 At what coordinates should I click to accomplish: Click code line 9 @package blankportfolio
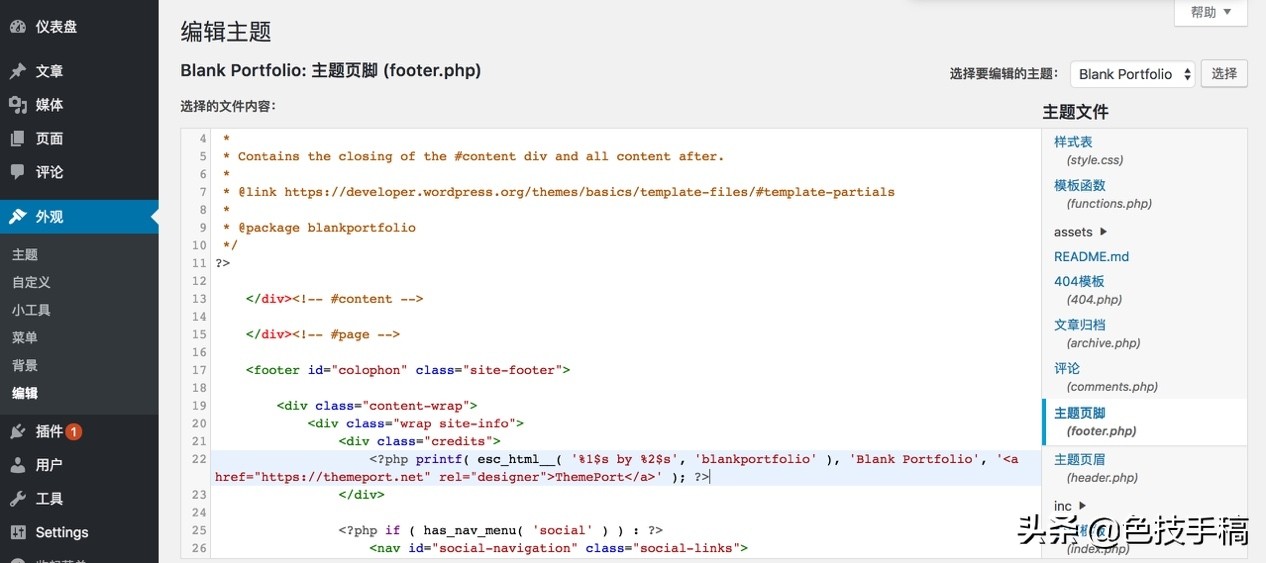click(319, 228)
